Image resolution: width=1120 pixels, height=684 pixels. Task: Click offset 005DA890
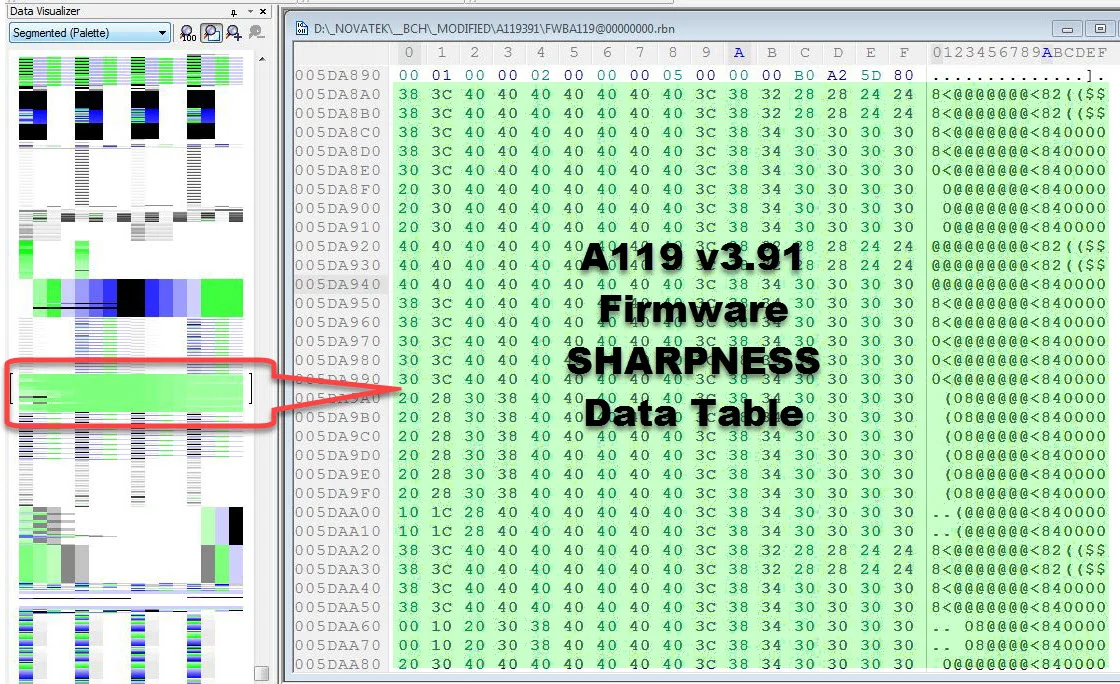pos(338,75)
